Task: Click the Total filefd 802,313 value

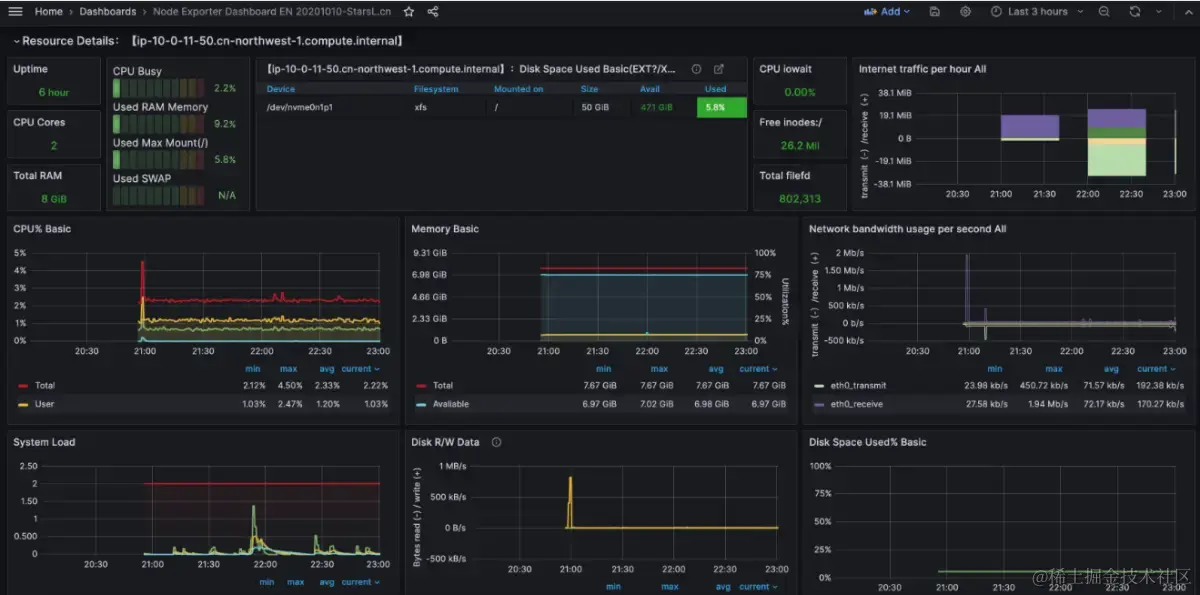Action: click(x=800, y=198)
